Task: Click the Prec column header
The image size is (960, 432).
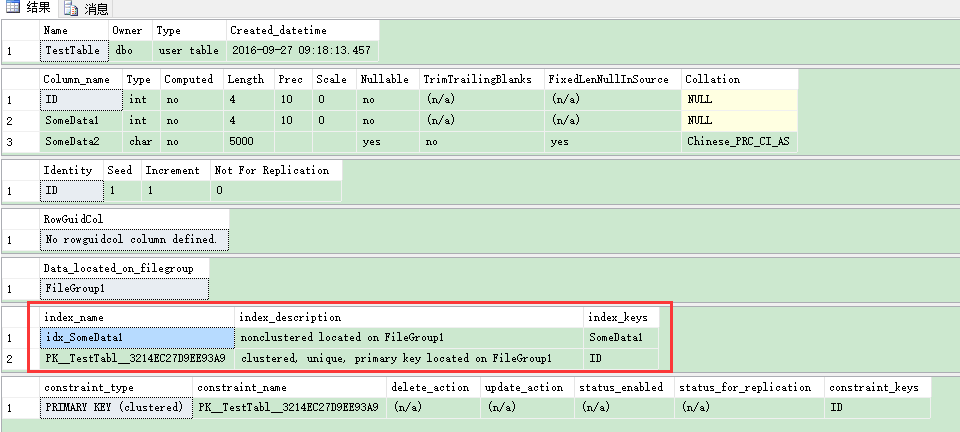Action: point(293,80)
